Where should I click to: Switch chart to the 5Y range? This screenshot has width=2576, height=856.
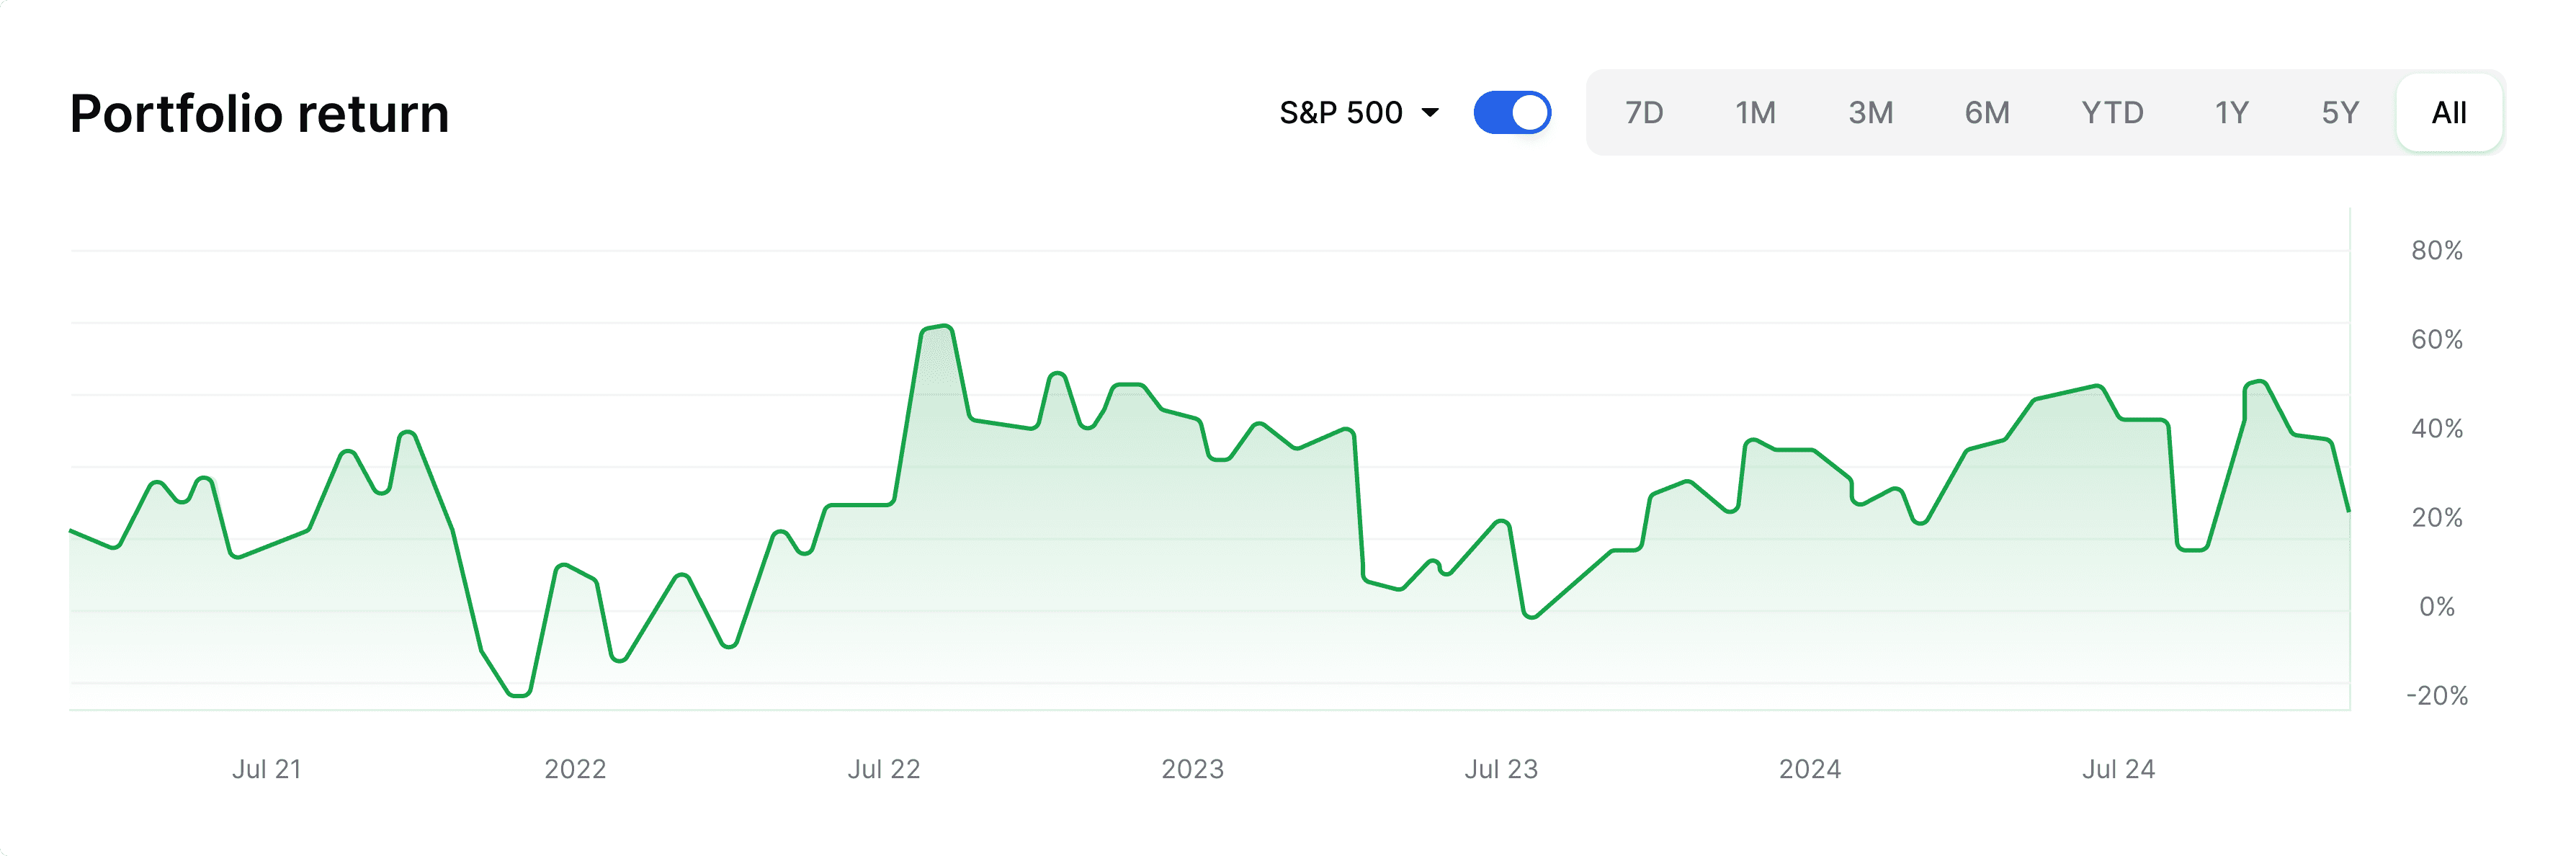[x=2339, y=113]
